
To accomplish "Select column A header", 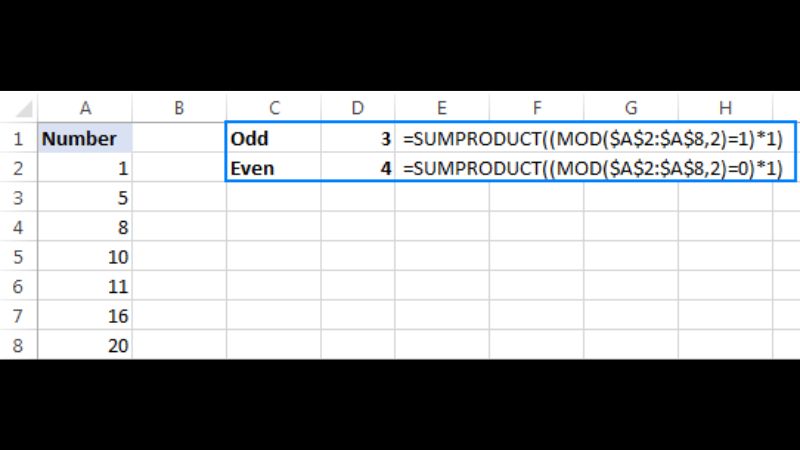I will (x=85, y=108).
